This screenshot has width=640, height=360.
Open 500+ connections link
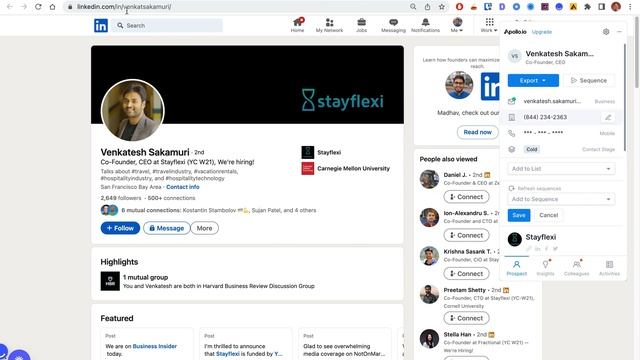(x=171, y=198)
